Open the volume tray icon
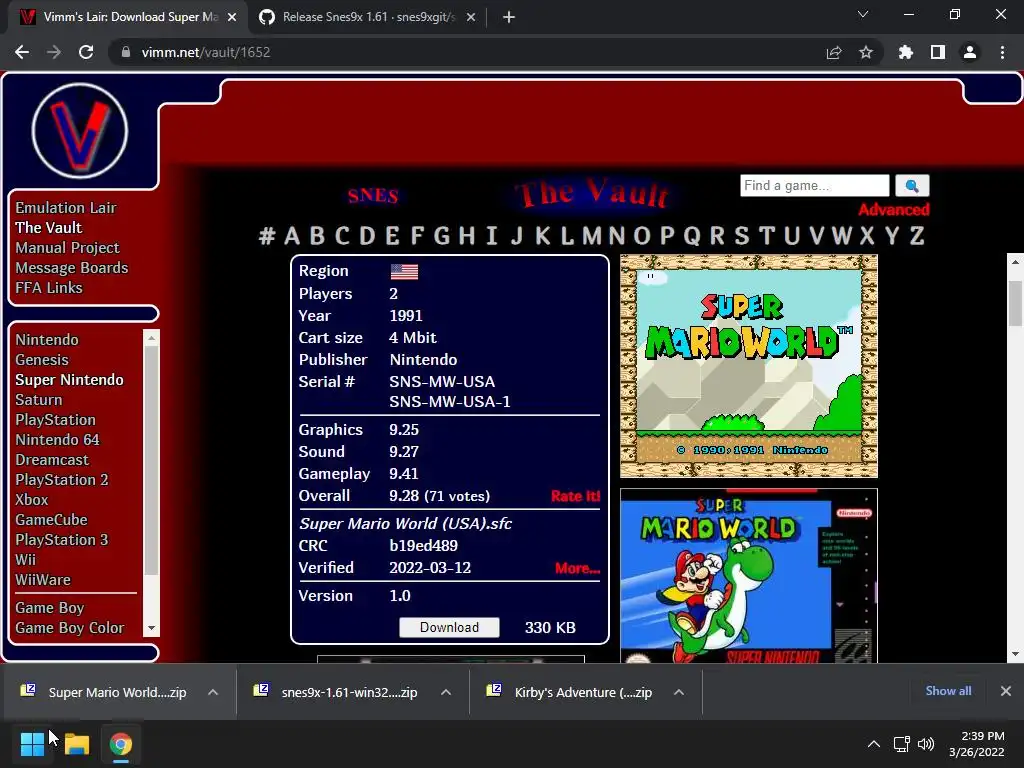The width and height of the screenshot is (1024, 768). coord(925,744)
